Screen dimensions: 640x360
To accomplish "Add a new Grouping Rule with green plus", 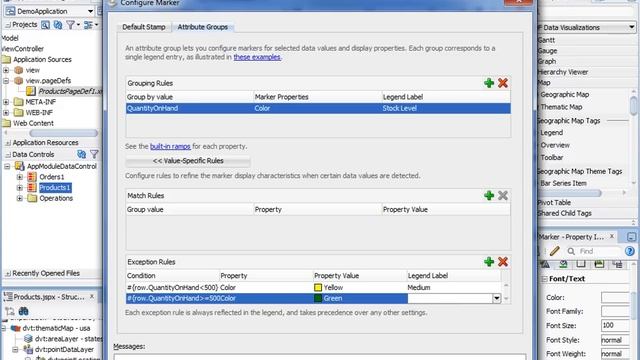I will [x=489, y=83].
